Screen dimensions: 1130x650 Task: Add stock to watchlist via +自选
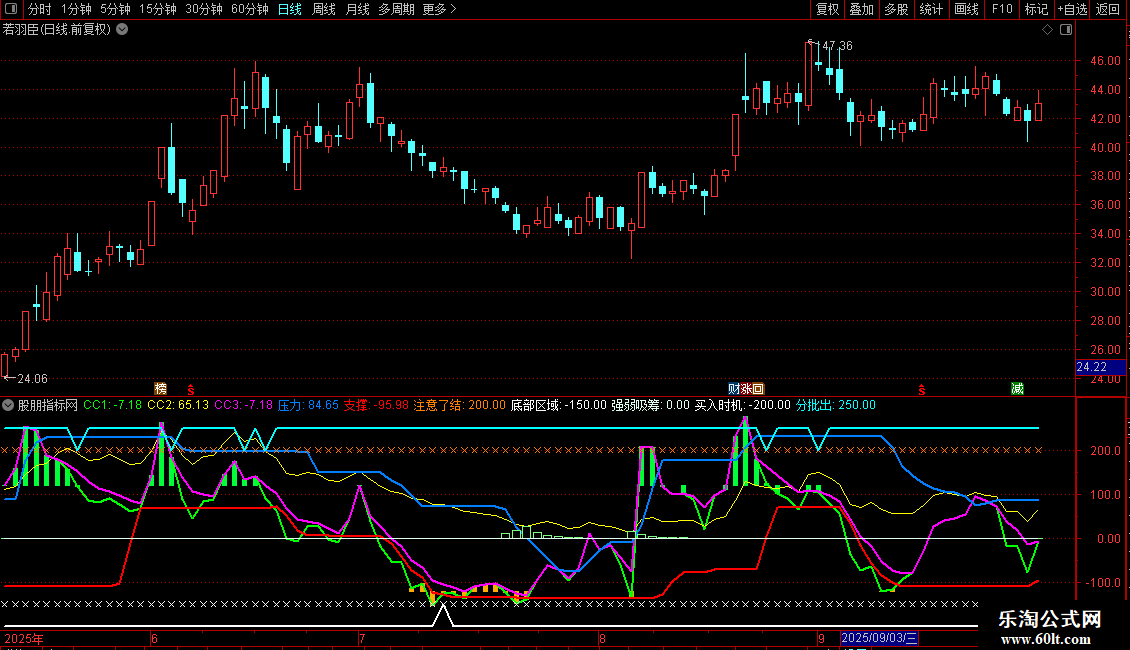1072,9
